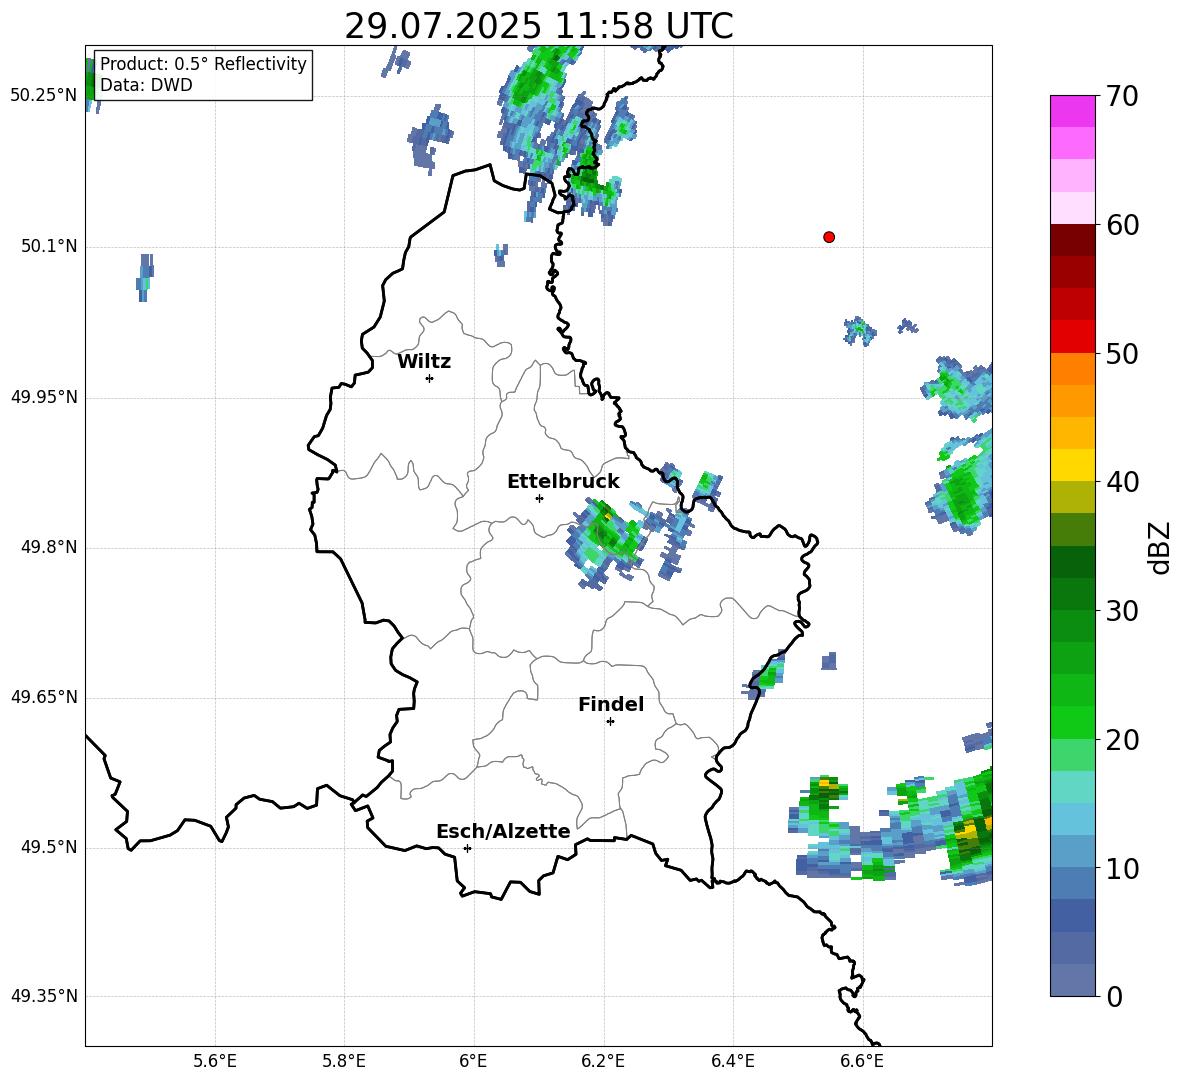Click the yellow 40 dBZ colorbar swatch
The height and width of the screenshot is (1081, 1184).
(1072, 465)
